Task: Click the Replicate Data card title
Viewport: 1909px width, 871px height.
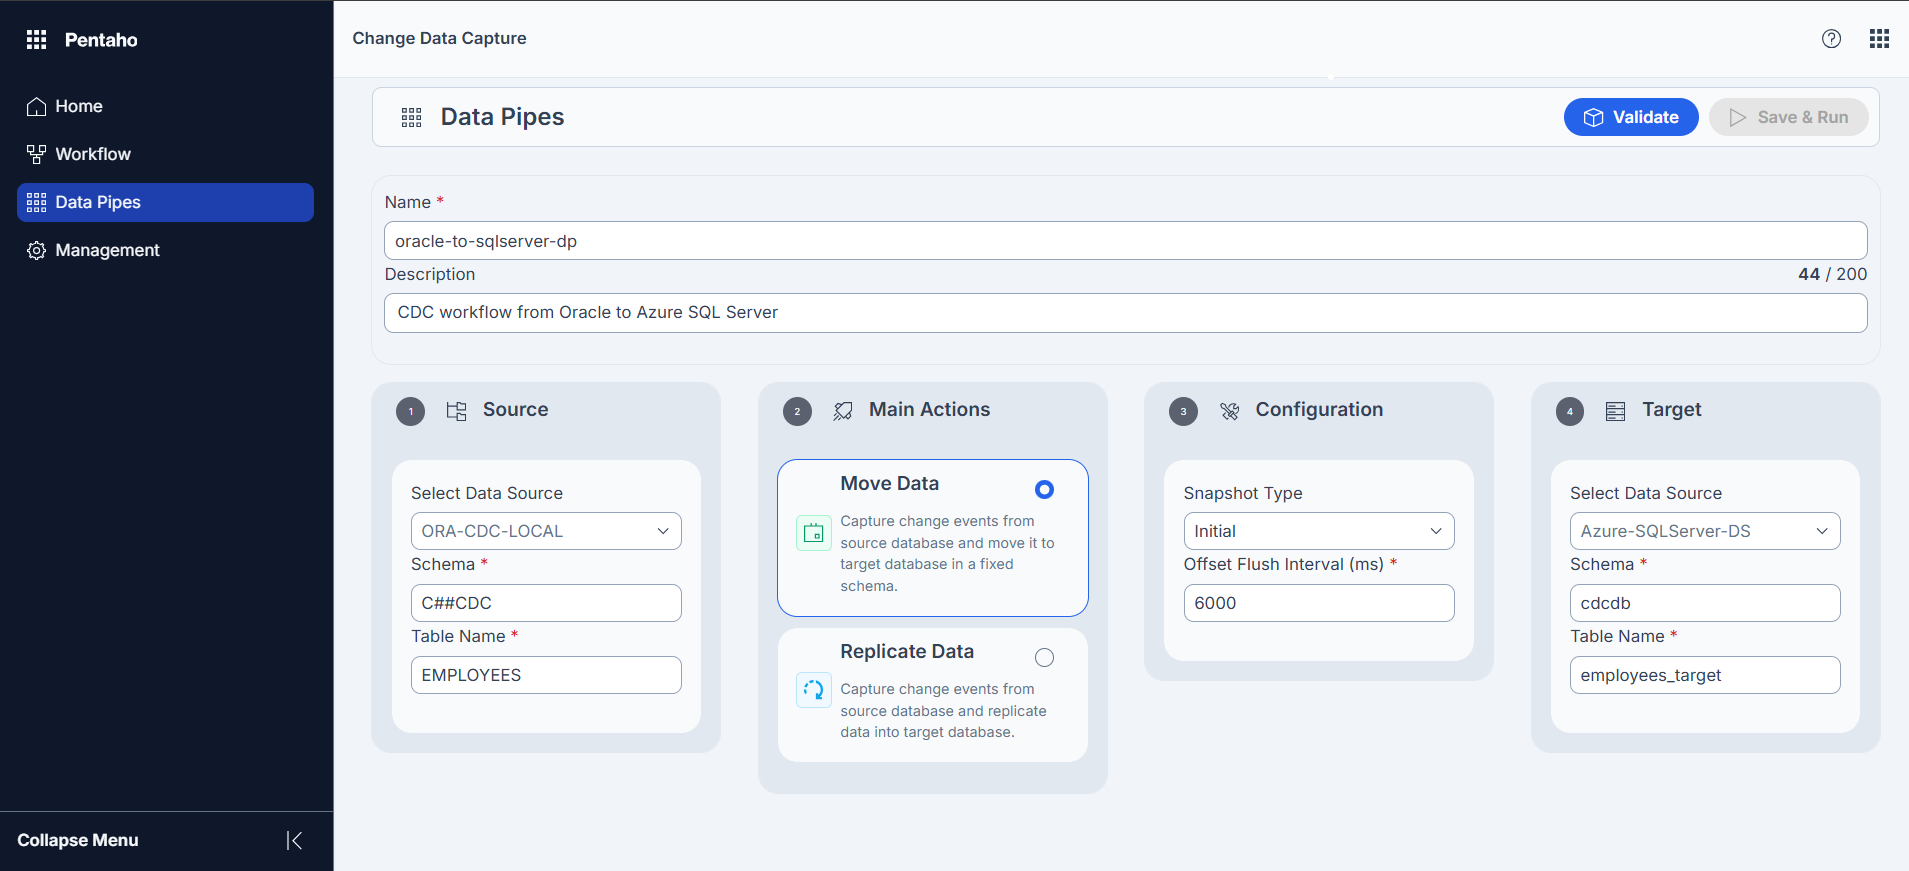Action: 907,652
